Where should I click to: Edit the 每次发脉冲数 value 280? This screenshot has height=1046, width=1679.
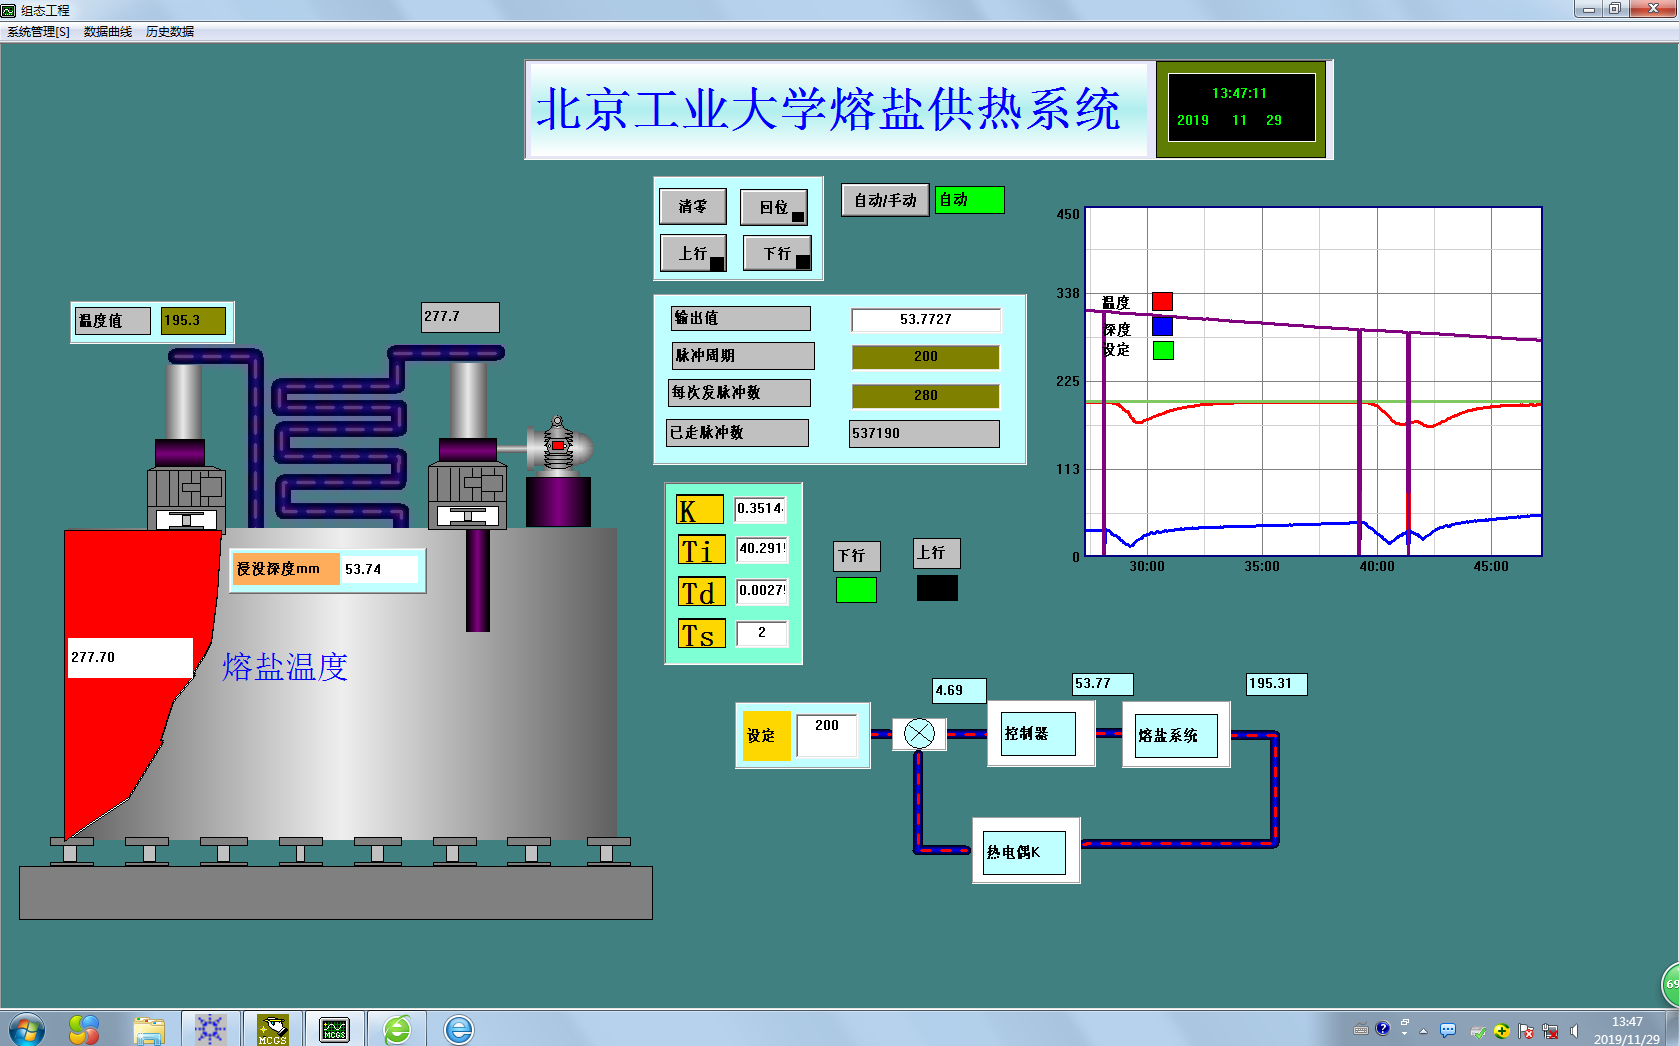926,396
